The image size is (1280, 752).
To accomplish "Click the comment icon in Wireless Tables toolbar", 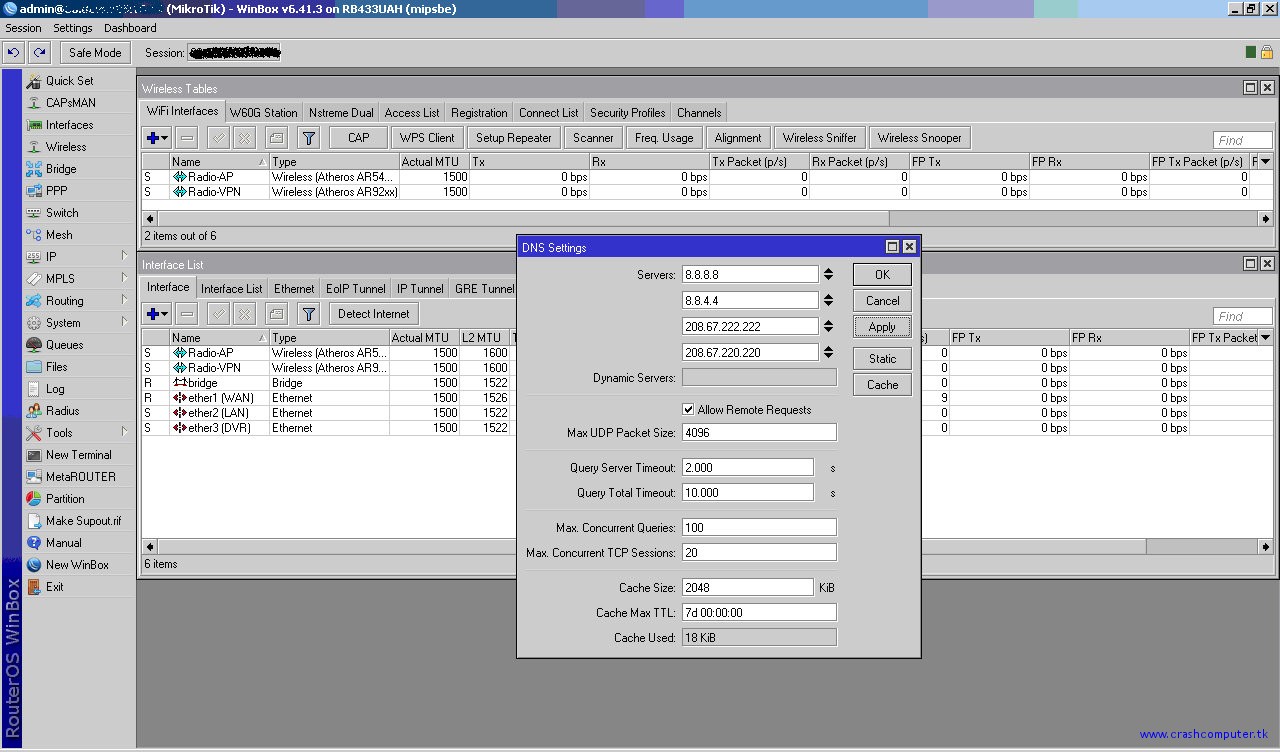I will (277, 138).
